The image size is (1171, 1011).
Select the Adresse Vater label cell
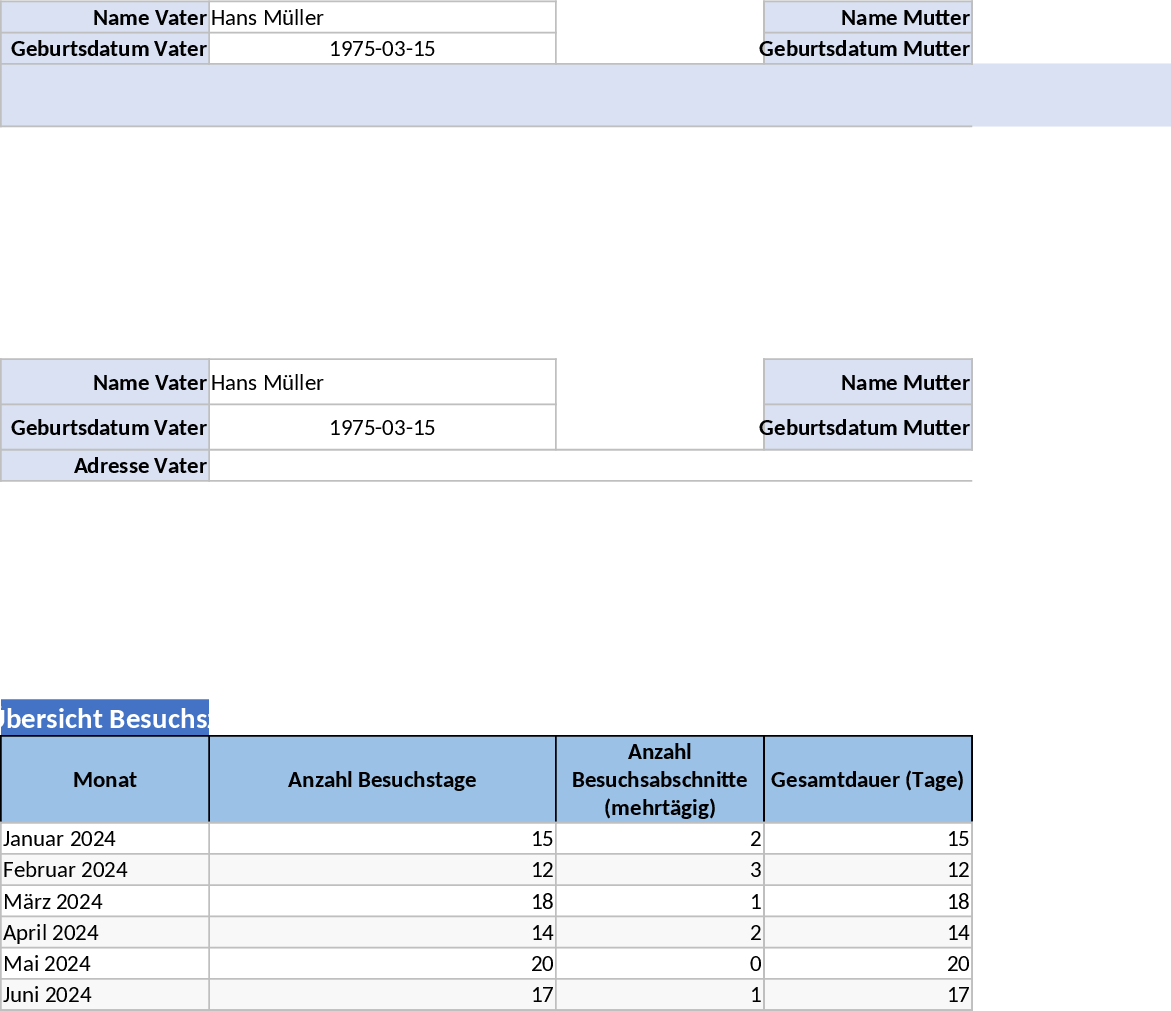105,465
